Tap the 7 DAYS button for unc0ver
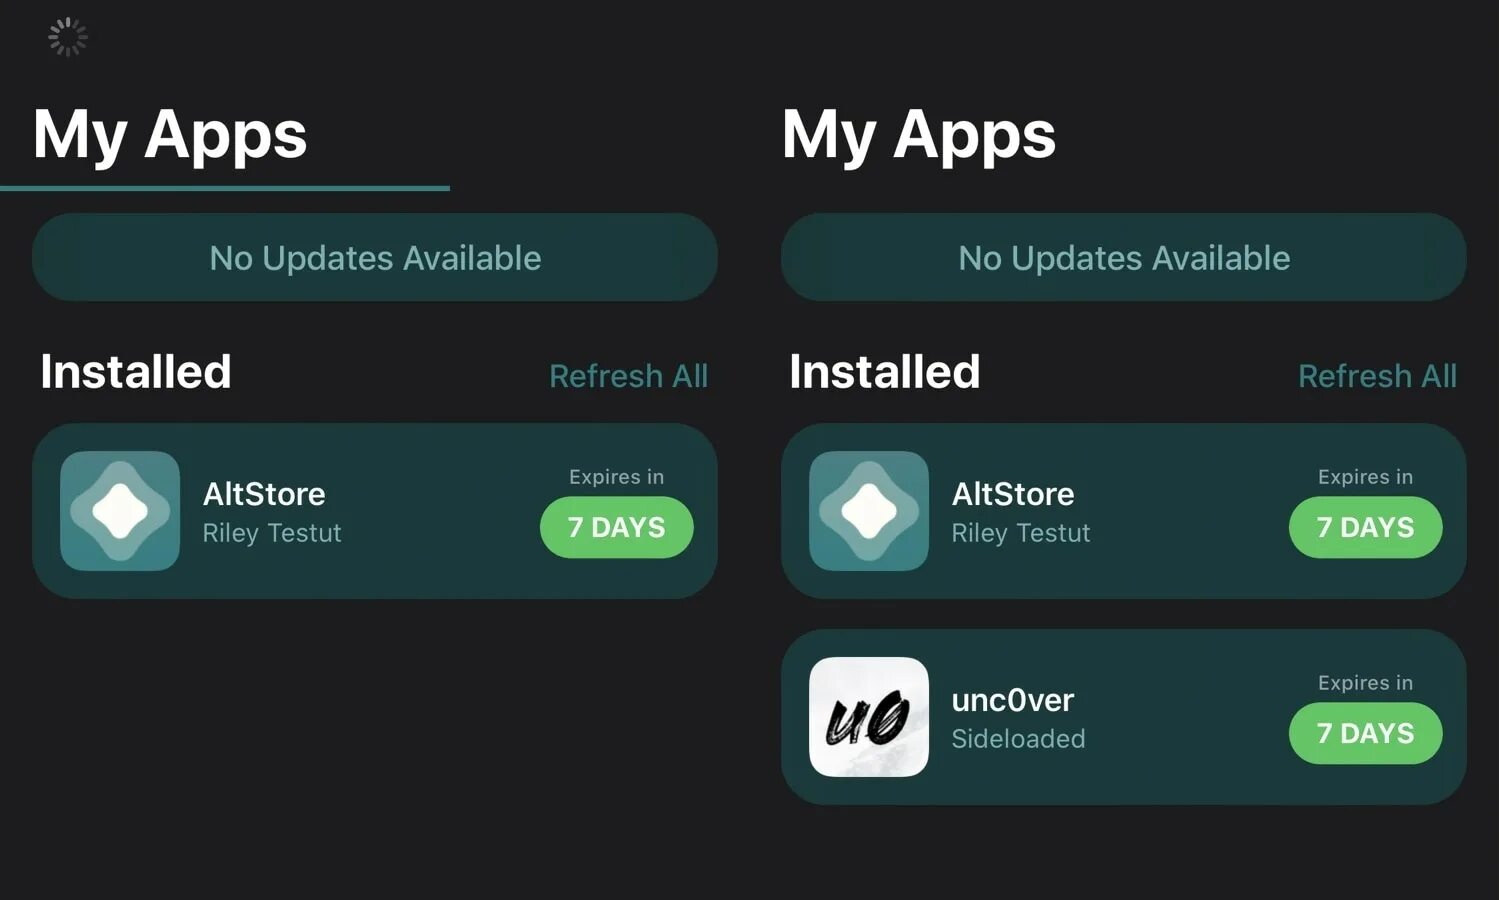 click(1366, 733)
